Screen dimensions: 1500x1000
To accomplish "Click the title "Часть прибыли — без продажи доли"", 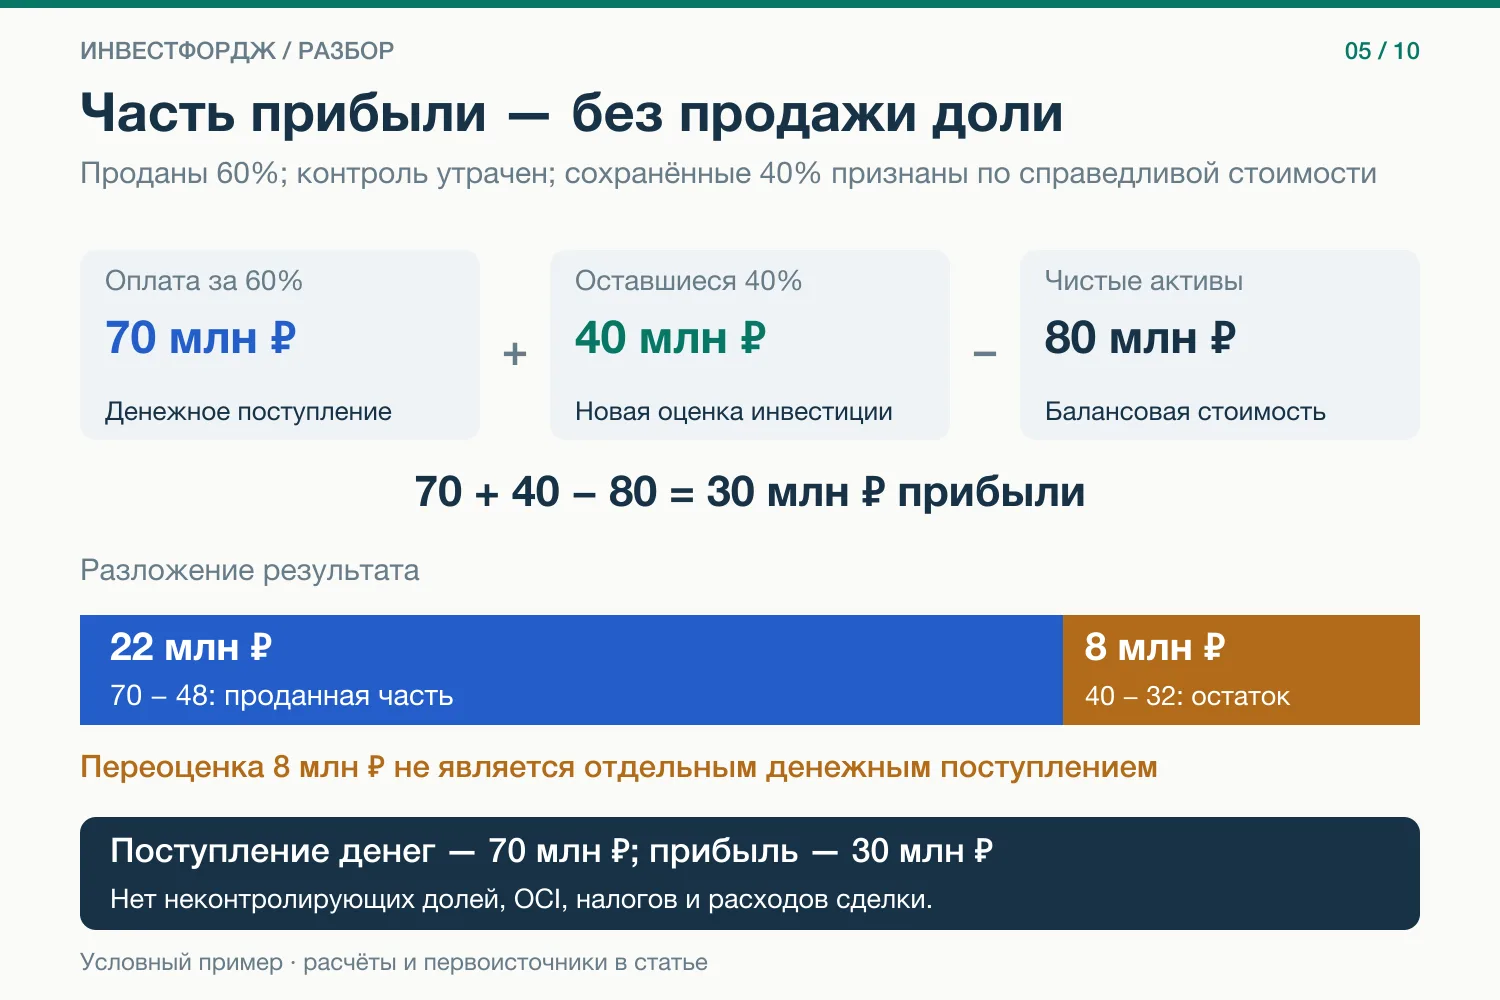I will pyautogui.click(x=571, y=113).
